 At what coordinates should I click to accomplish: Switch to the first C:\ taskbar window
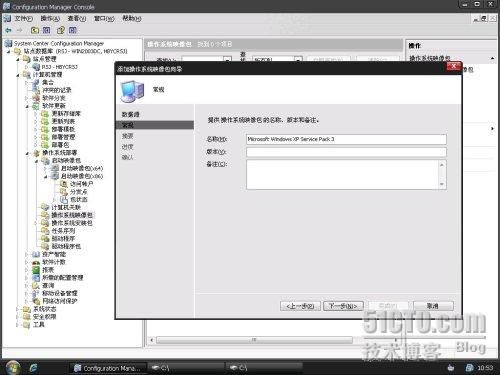[x=186, y=368]
